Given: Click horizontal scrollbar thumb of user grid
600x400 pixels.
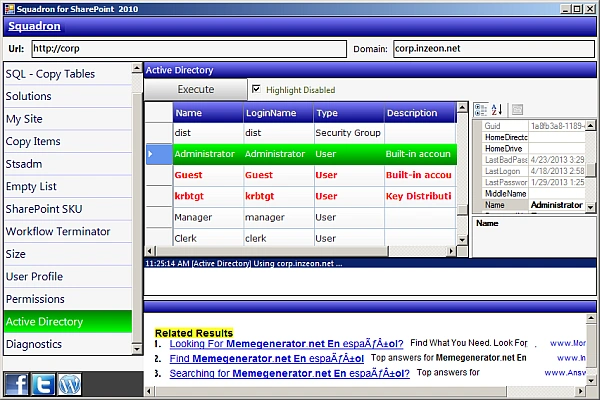Looking at the screenshot, I should (272, 251).
